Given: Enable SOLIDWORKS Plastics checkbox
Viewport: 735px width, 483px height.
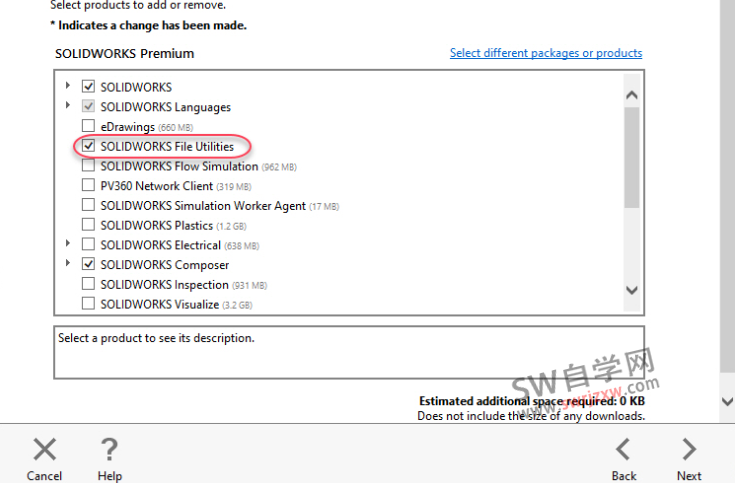Looking at the screenshot, I should [x=88, y=225].
